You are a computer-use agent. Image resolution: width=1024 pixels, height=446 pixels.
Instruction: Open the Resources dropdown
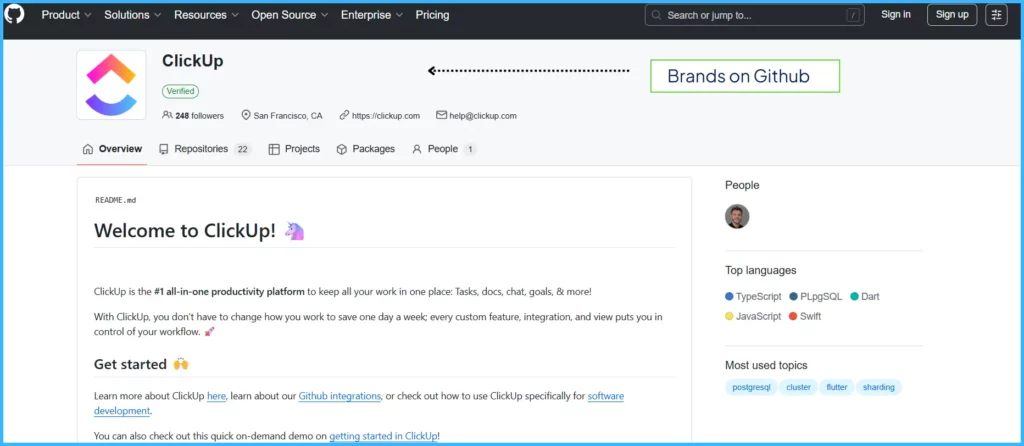pyautogui.click(x=206, y=14)
